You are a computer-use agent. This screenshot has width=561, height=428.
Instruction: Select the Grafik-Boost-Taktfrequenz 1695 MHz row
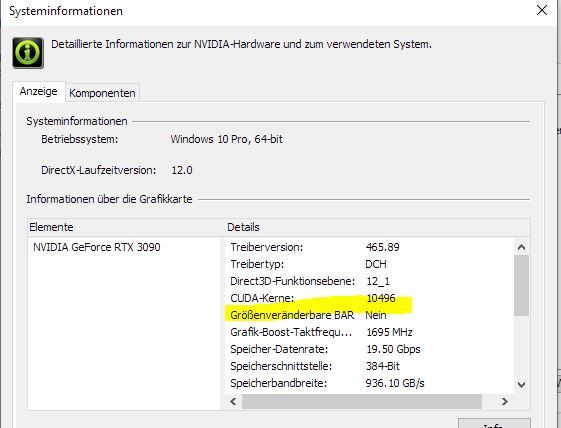coord(370,332)
